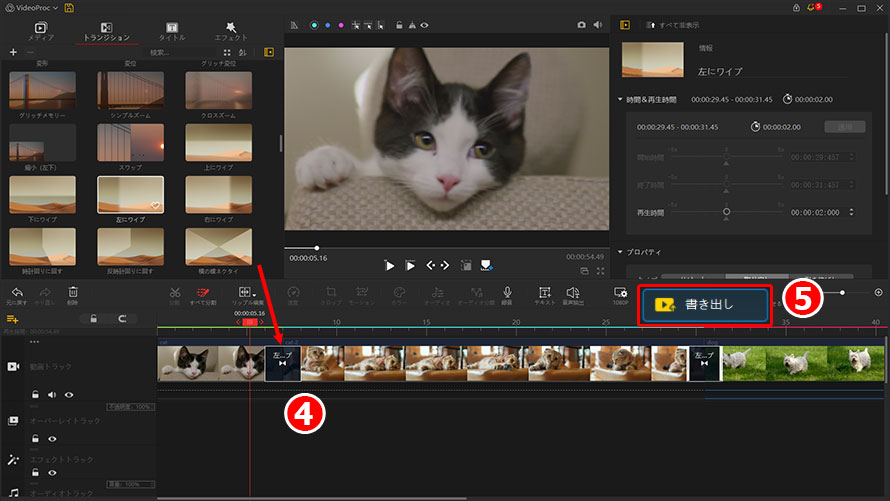
Task: Click the favorite heart on 左にワイプ
Action: 155,206
